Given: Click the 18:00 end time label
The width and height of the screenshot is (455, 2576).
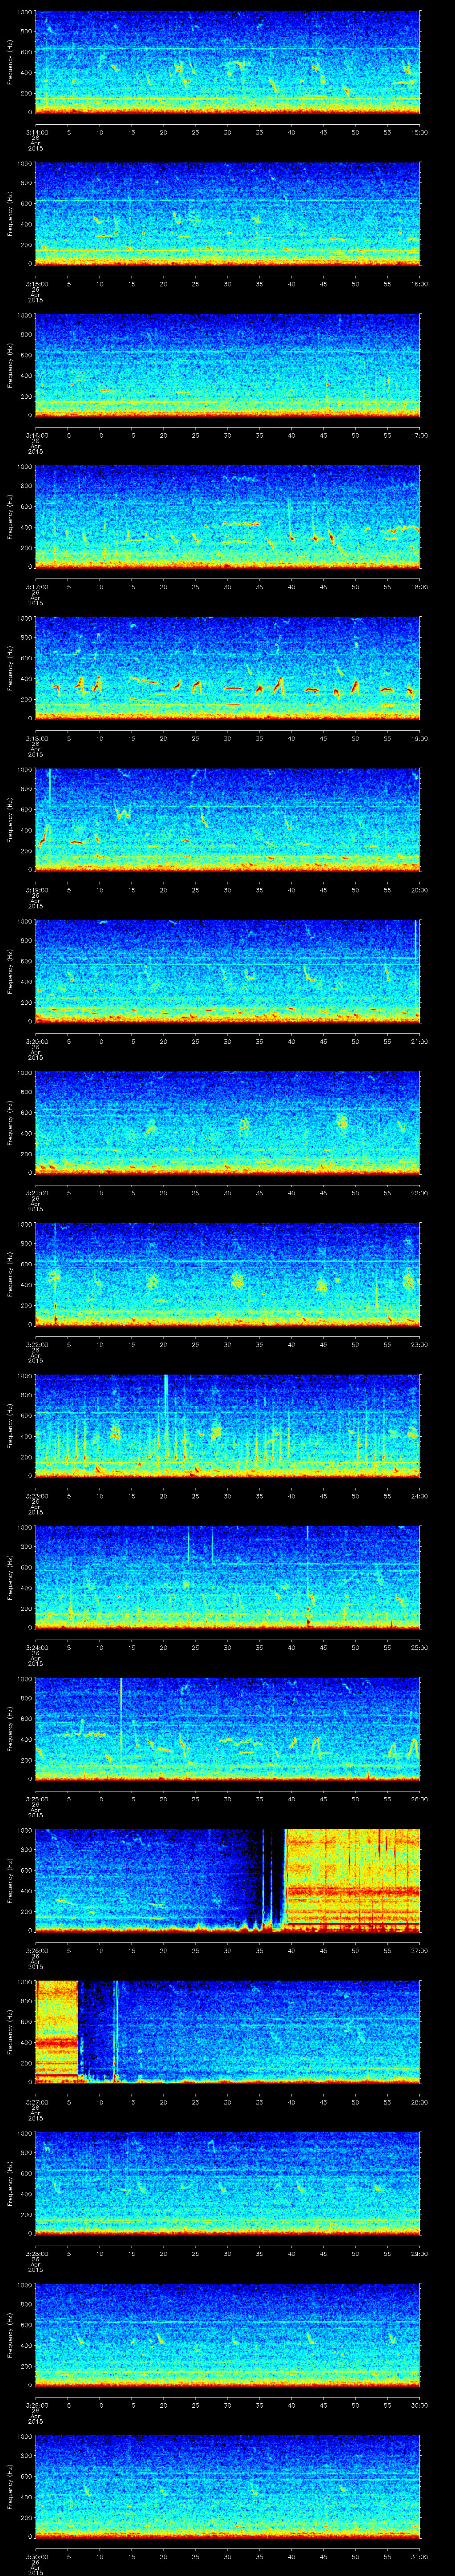Looking at the screenshot, I should pyautogui.click(x=420, y=586).
